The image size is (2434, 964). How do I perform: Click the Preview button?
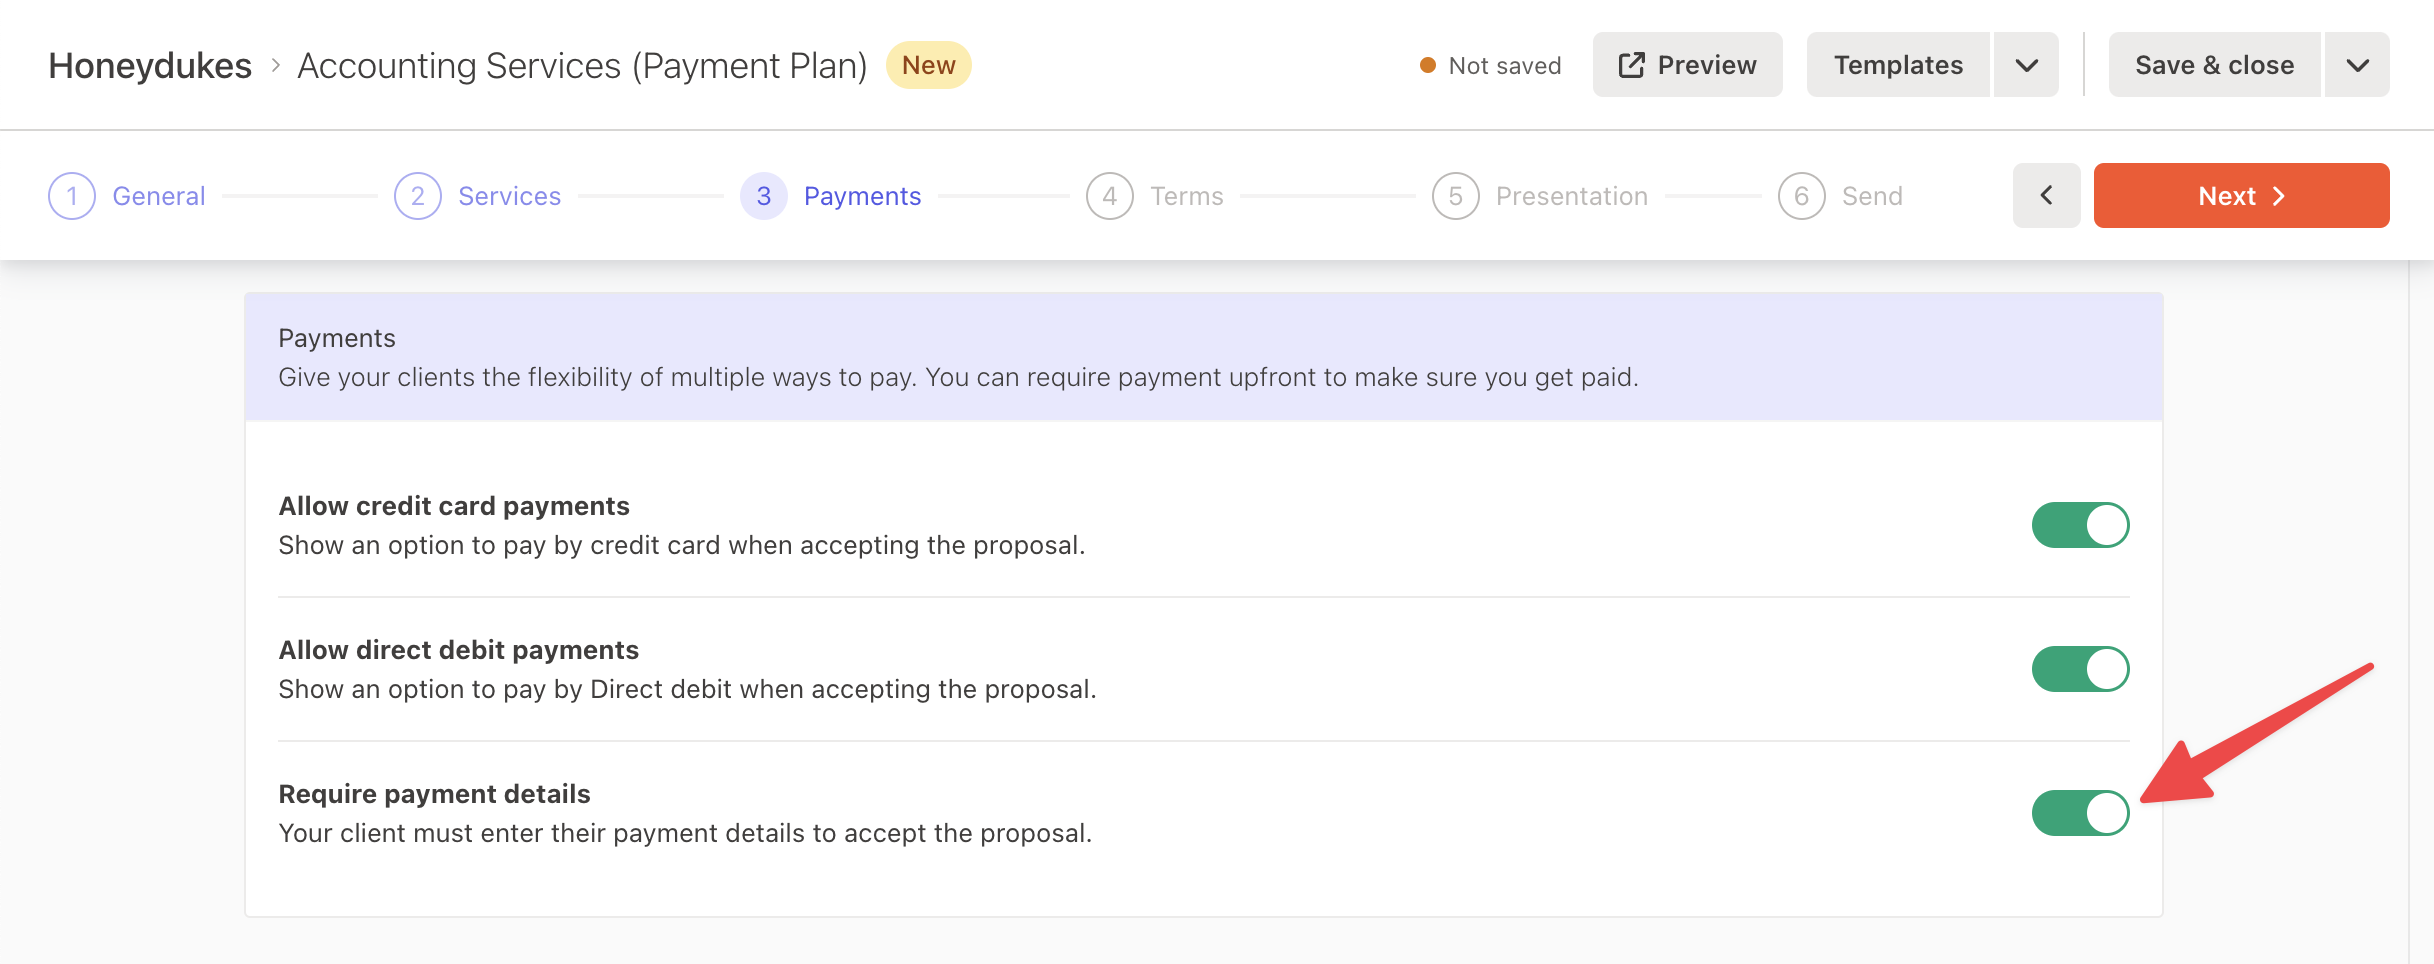[1687, 65]
